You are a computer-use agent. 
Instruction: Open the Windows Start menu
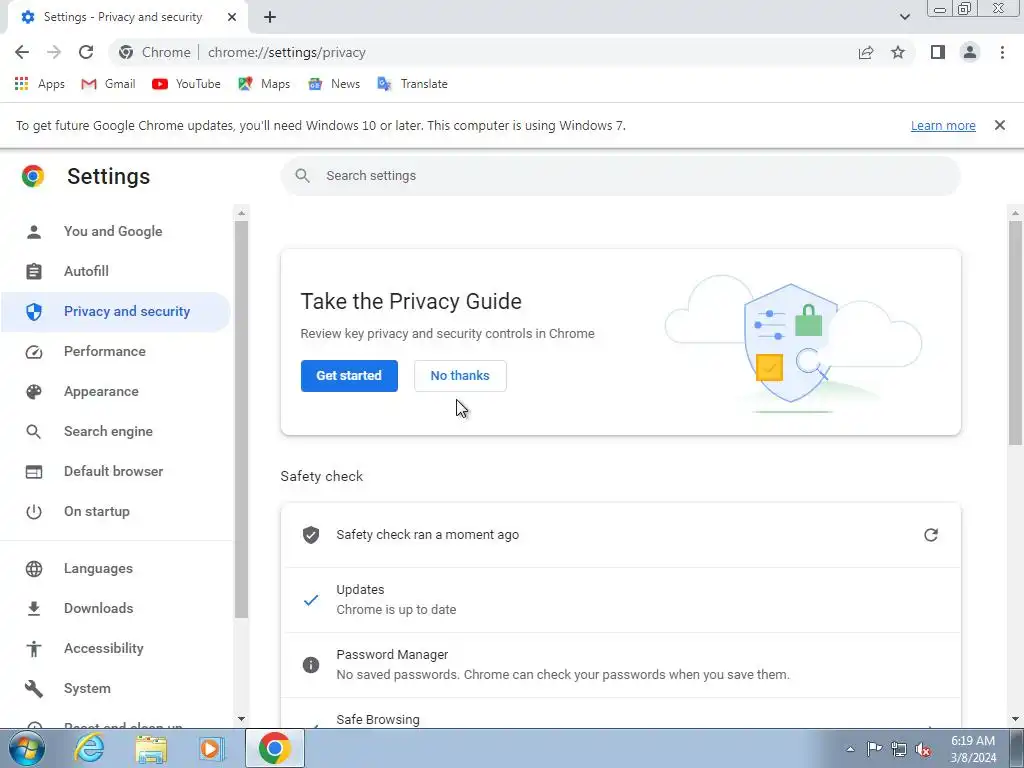27,748
